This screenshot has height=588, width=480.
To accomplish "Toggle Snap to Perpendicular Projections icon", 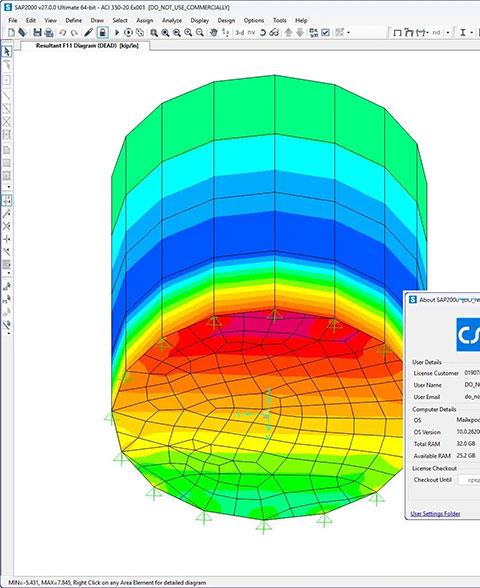I will 7,239.
